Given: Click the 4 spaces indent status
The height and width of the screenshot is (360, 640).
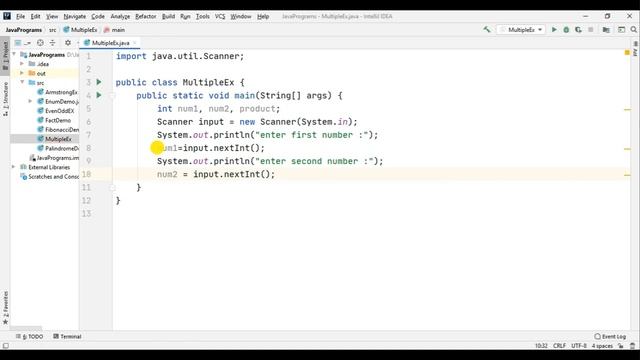Looking at the screenshot, I should pos(602,346).
